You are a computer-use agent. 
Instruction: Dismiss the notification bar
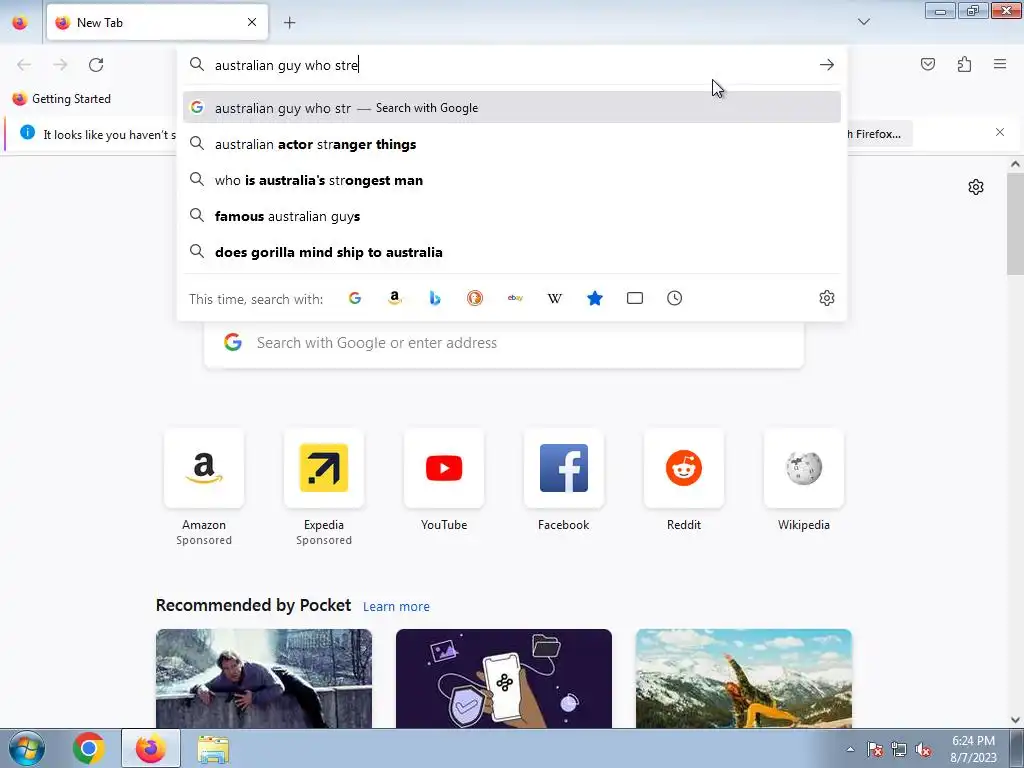tap(1000, 133)
